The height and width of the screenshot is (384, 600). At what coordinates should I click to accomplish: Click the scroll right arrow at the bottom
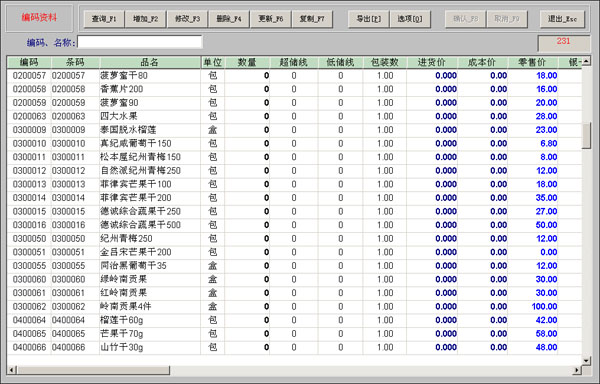click(577, 370)
